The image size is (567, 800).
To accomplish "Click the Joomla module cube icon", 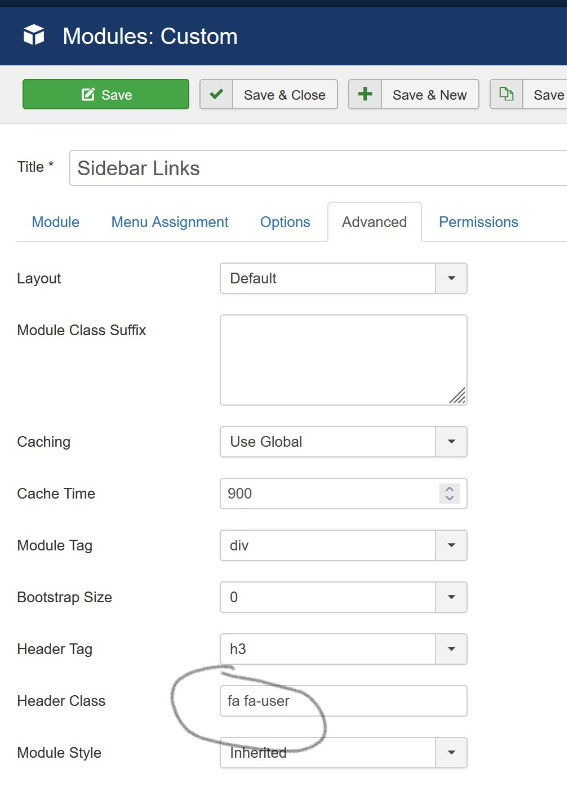I will [x=34, y=36].
